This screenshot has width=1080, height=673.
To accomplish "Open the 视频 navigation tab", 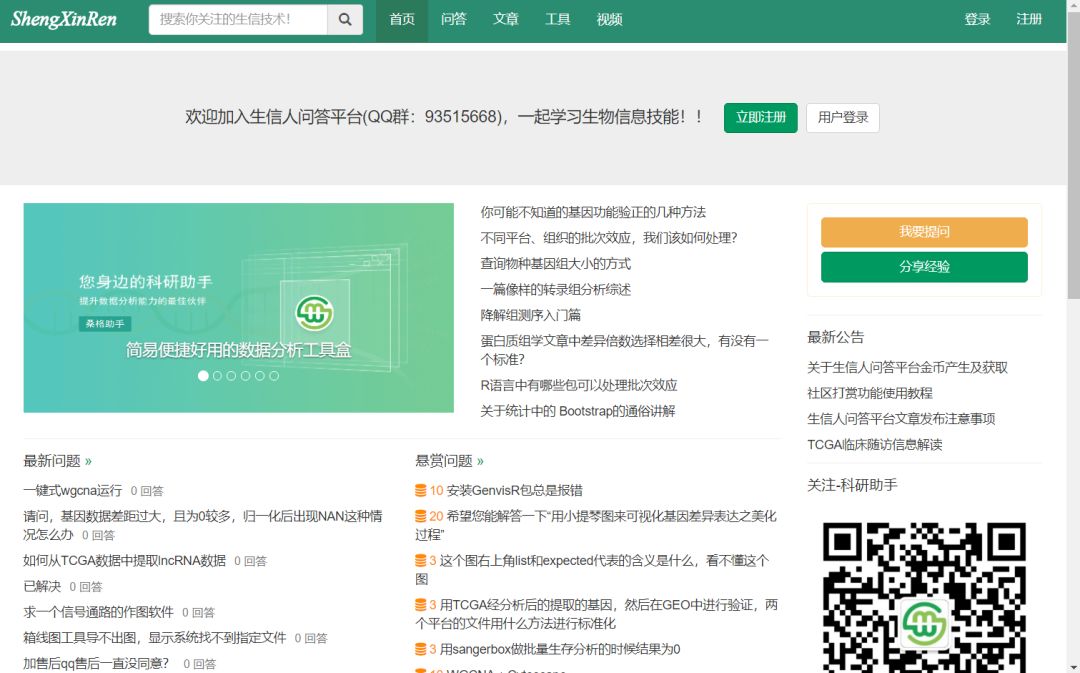I will pos(610,20).
